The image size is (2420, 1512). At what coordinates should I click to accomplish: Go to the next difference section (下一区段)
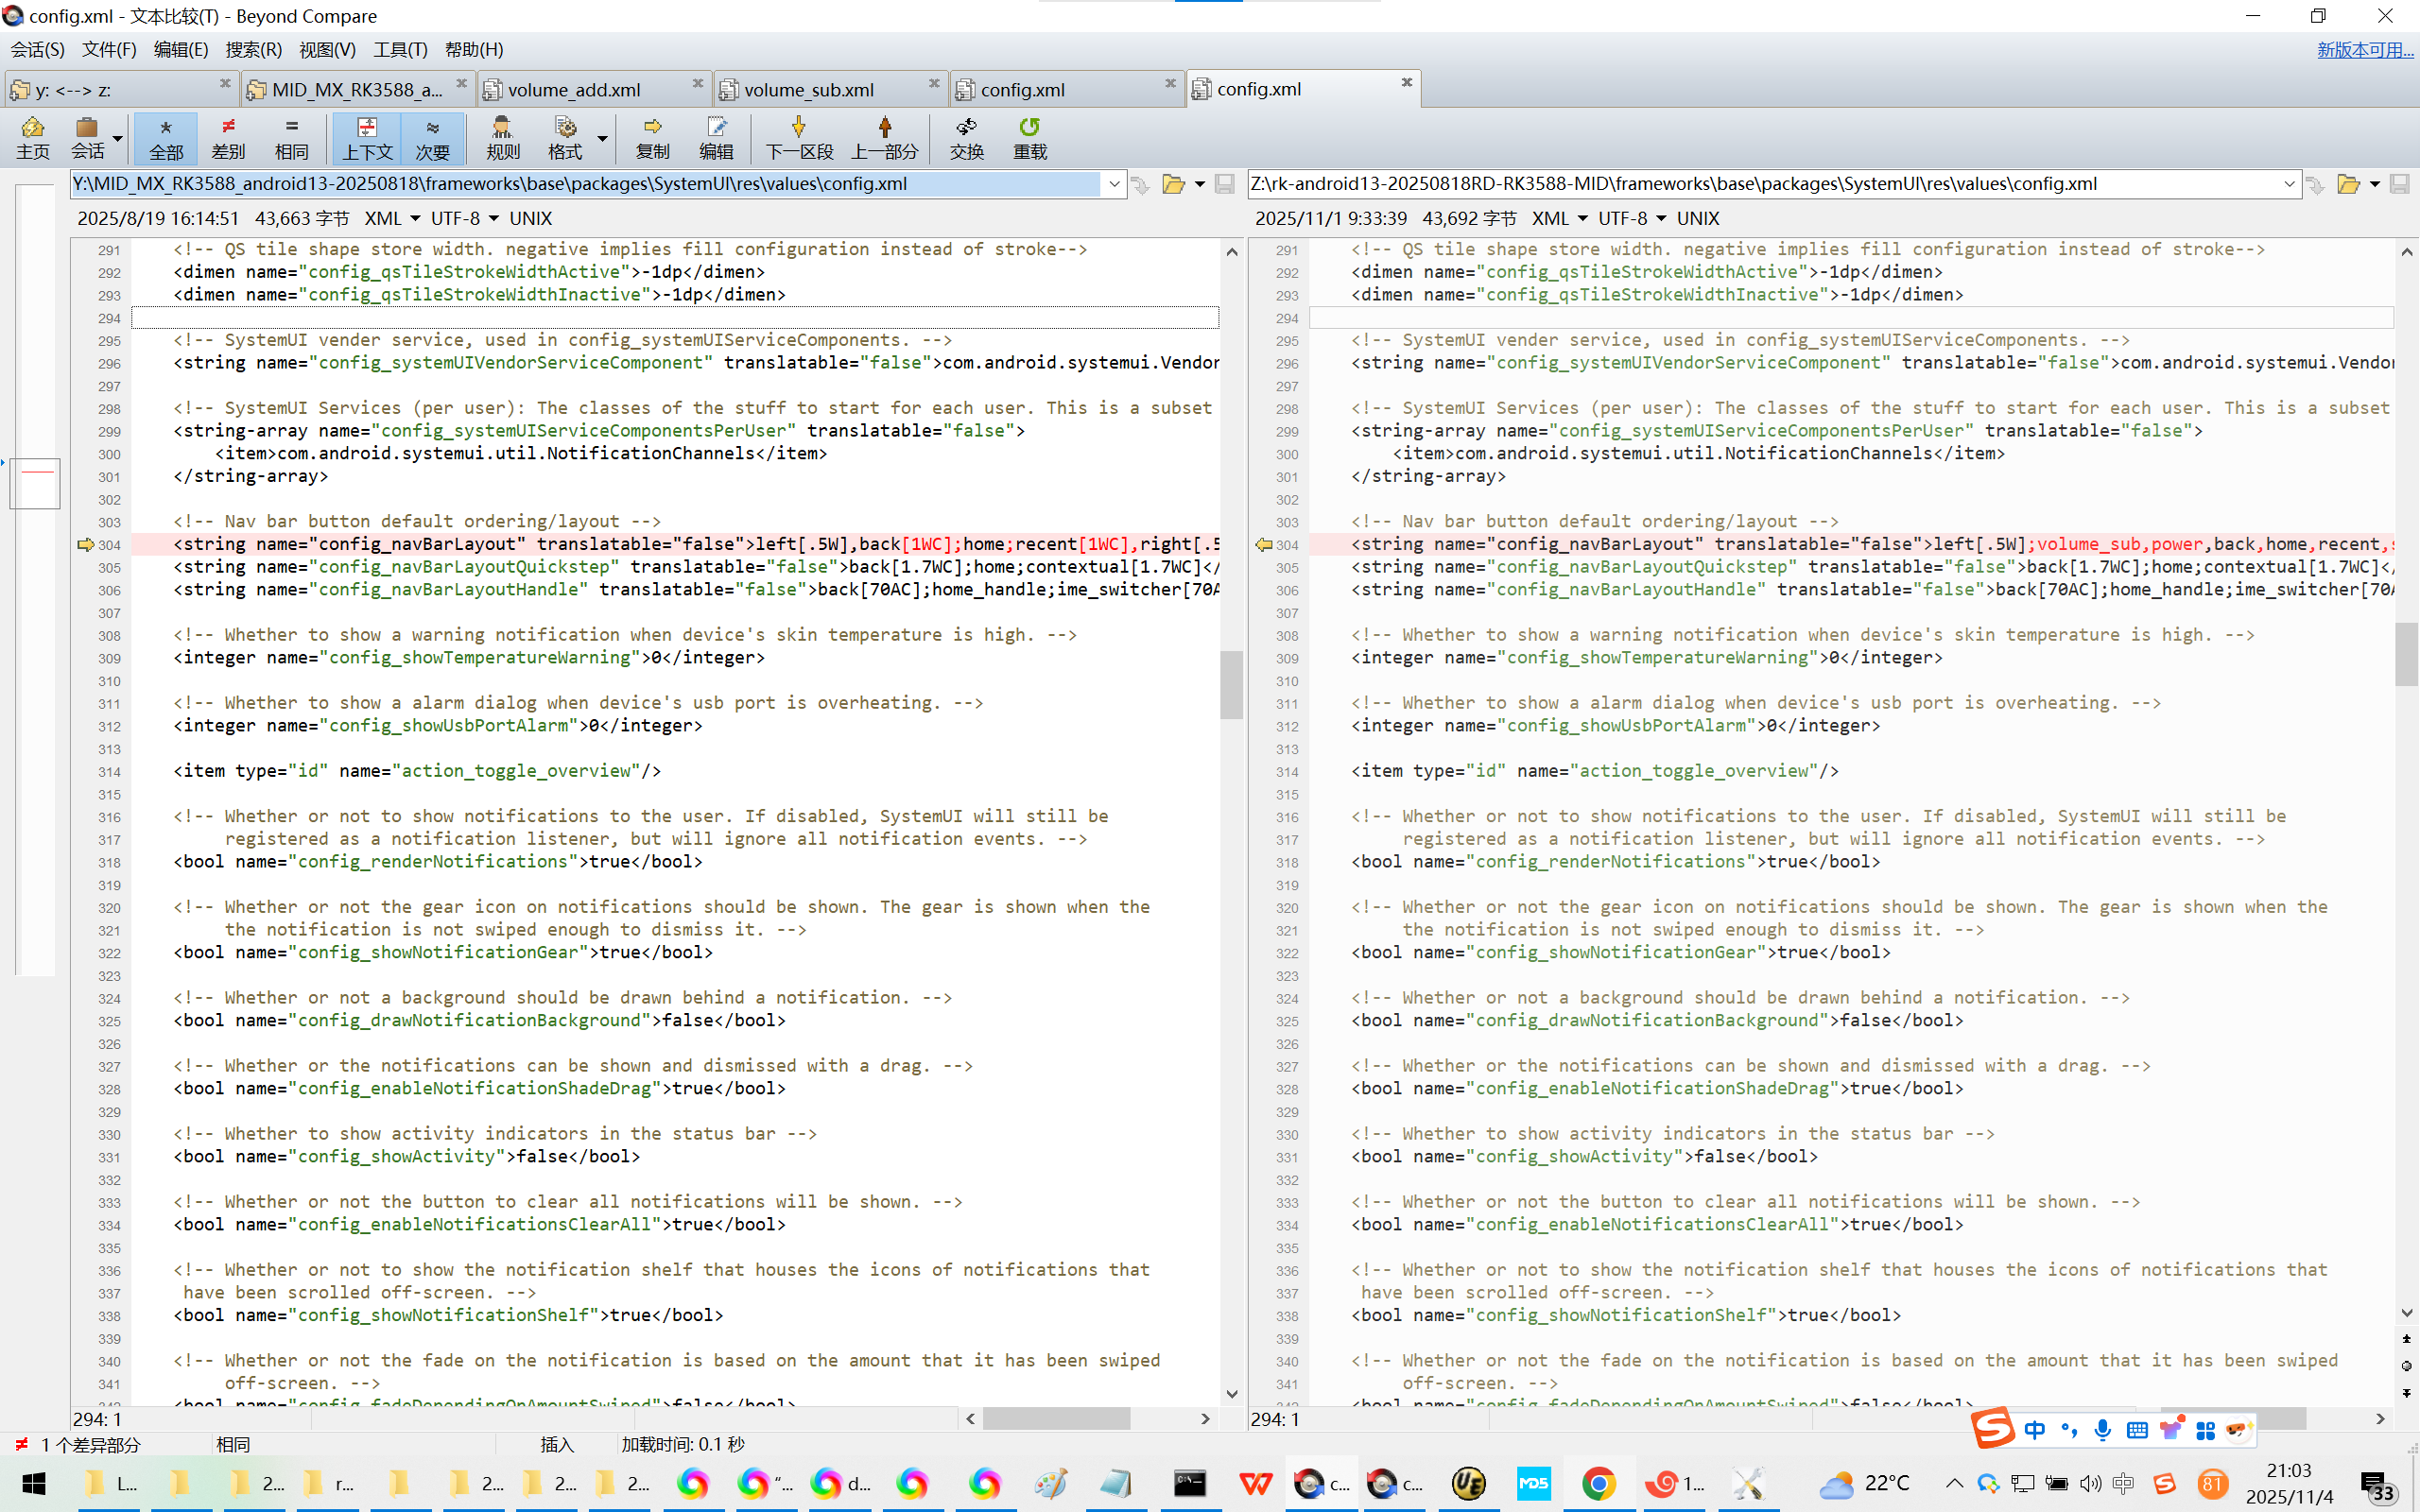point(798,138)
